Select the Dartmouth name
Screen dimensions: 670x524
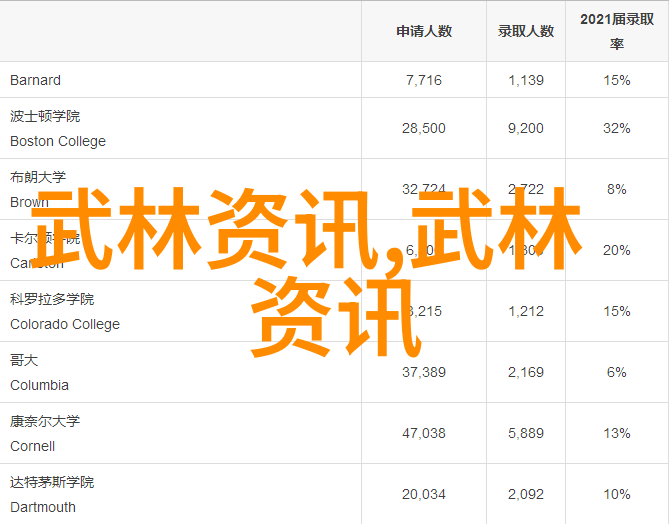click(43, 507)
